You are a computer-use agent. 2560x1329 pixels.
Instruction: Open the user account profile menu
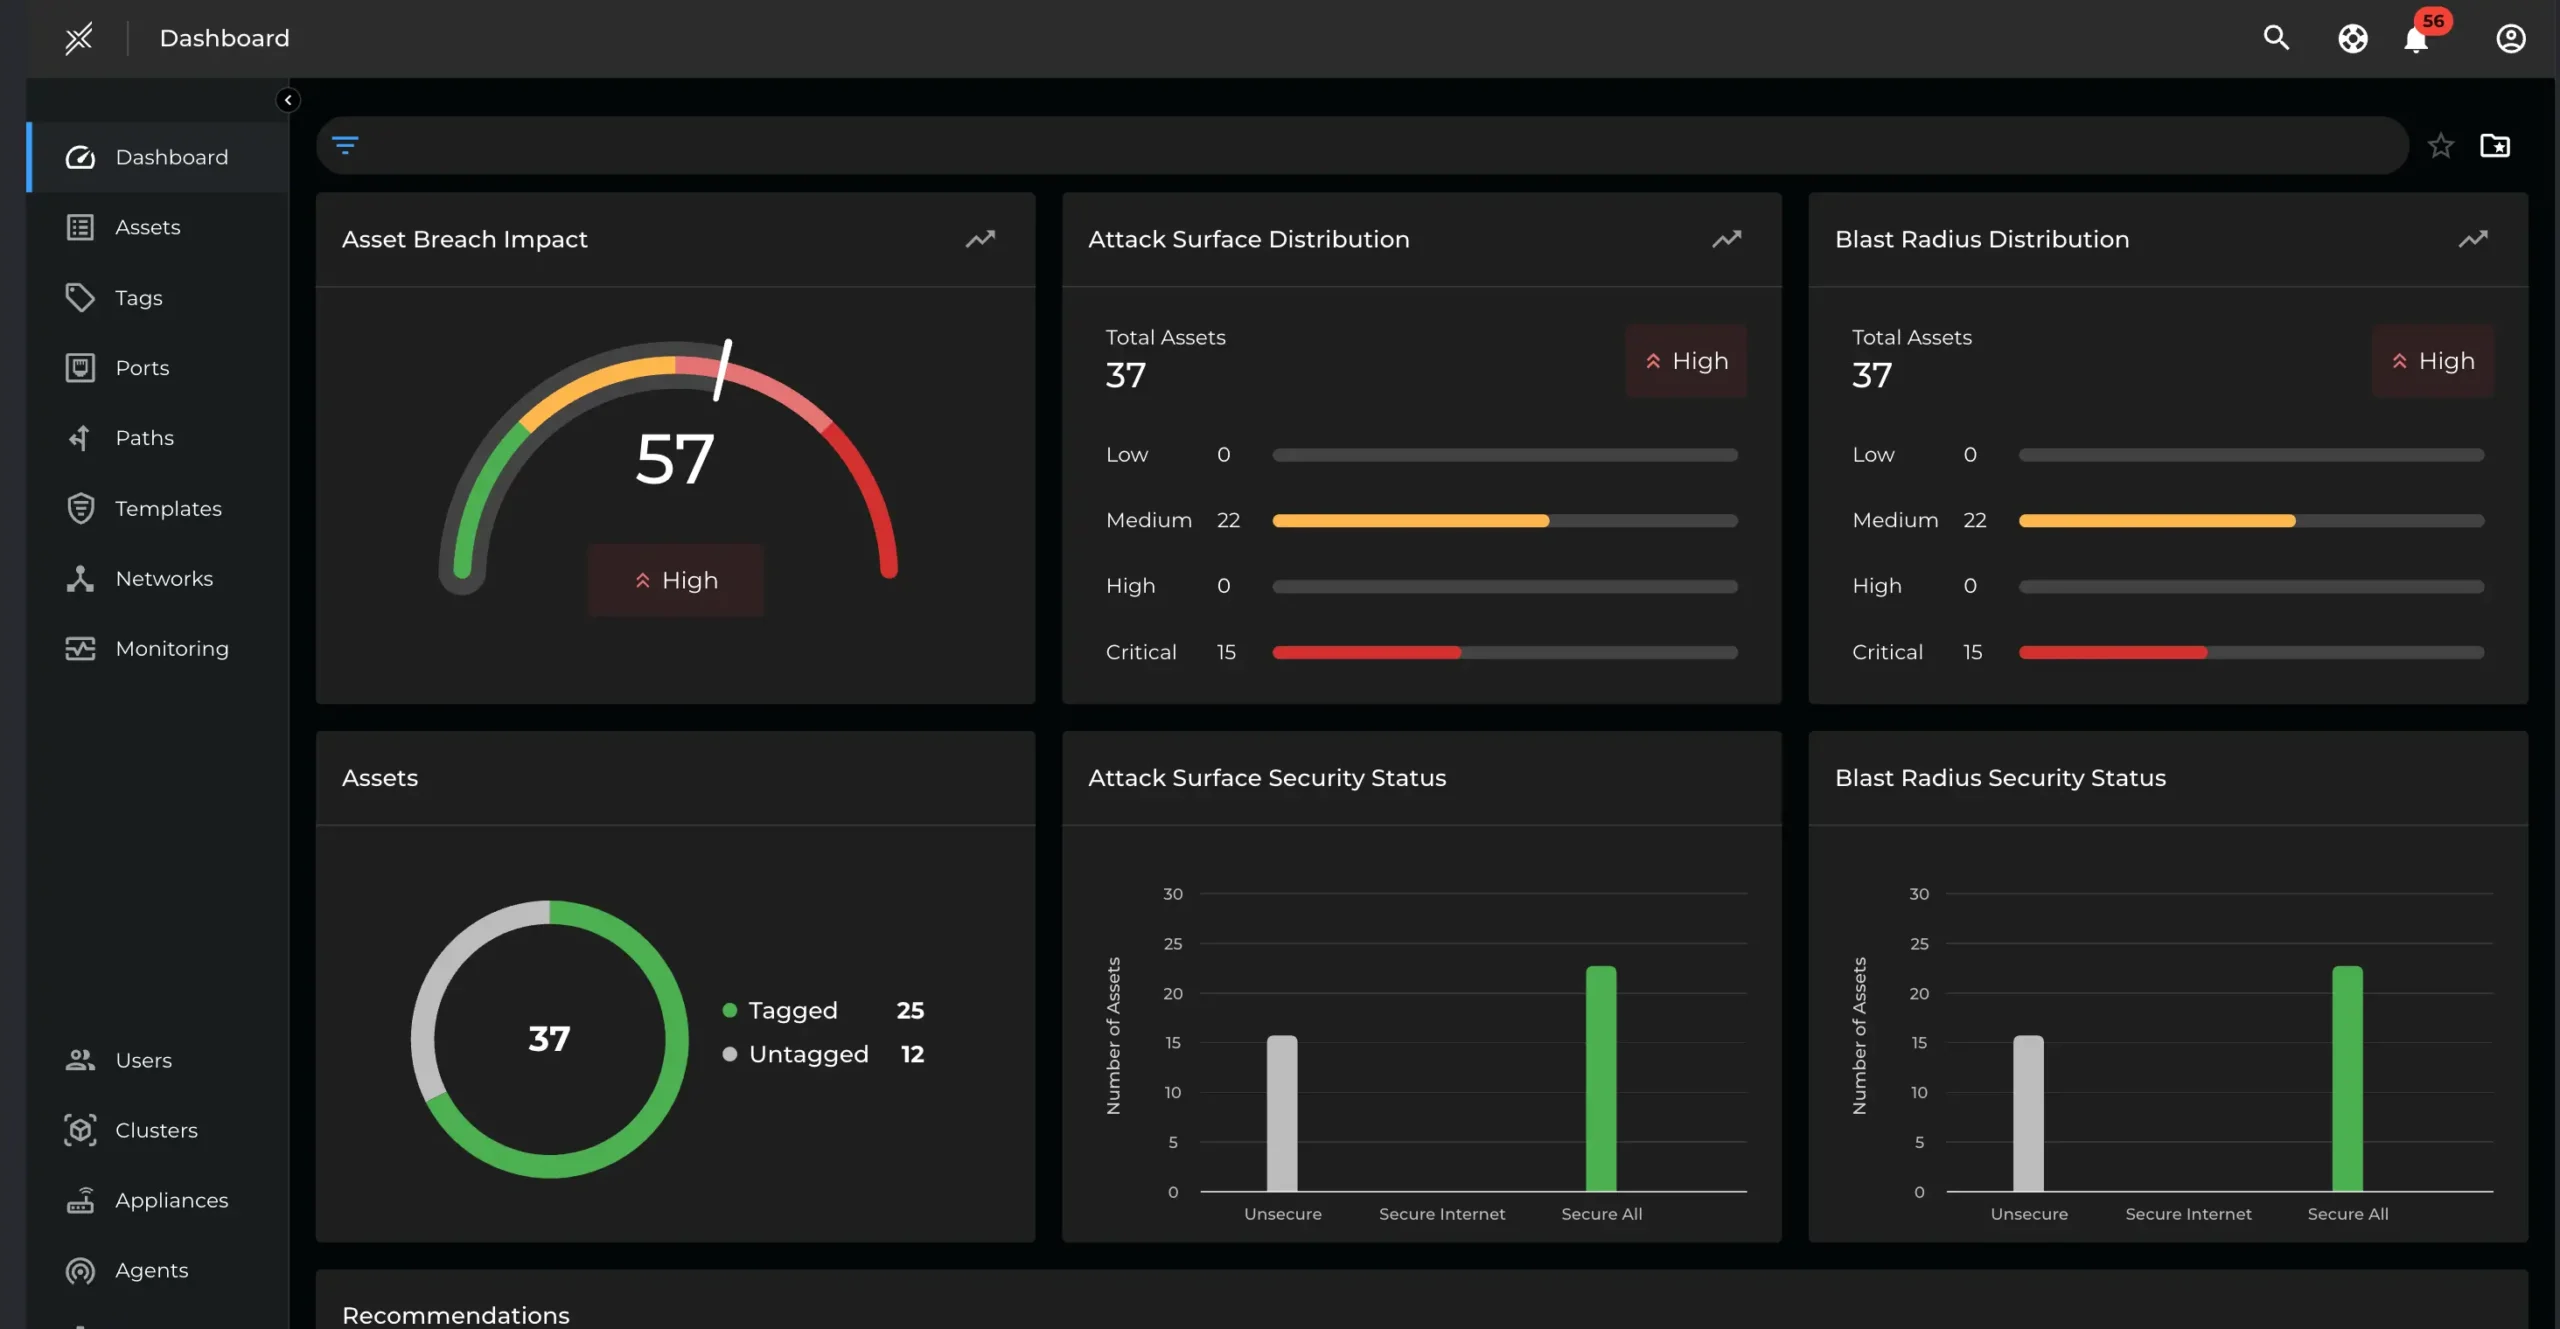2511,38
